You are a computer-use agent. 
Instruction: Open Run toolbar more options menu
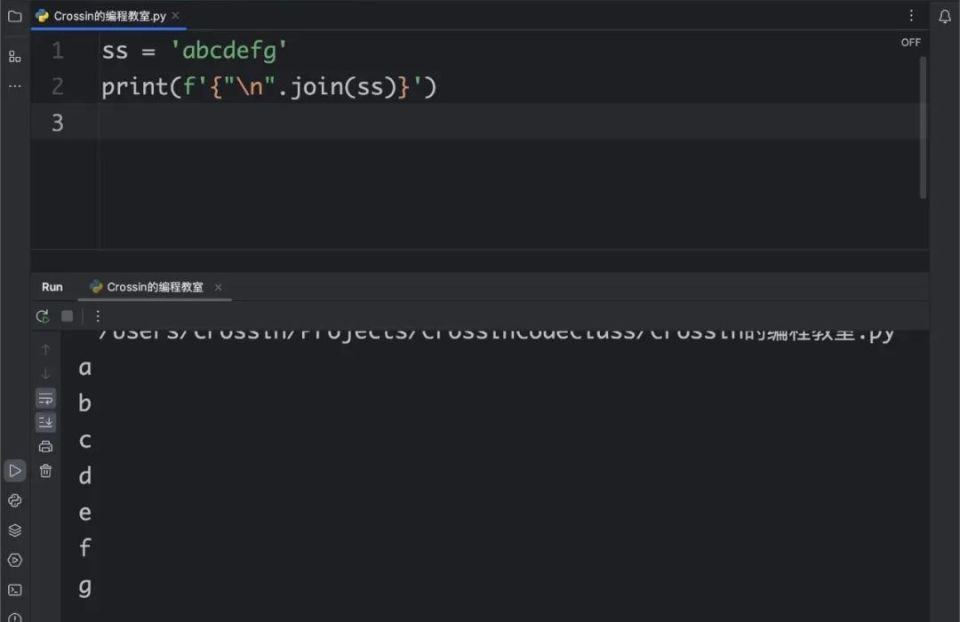pyautogui.click(x=97, y=317)
